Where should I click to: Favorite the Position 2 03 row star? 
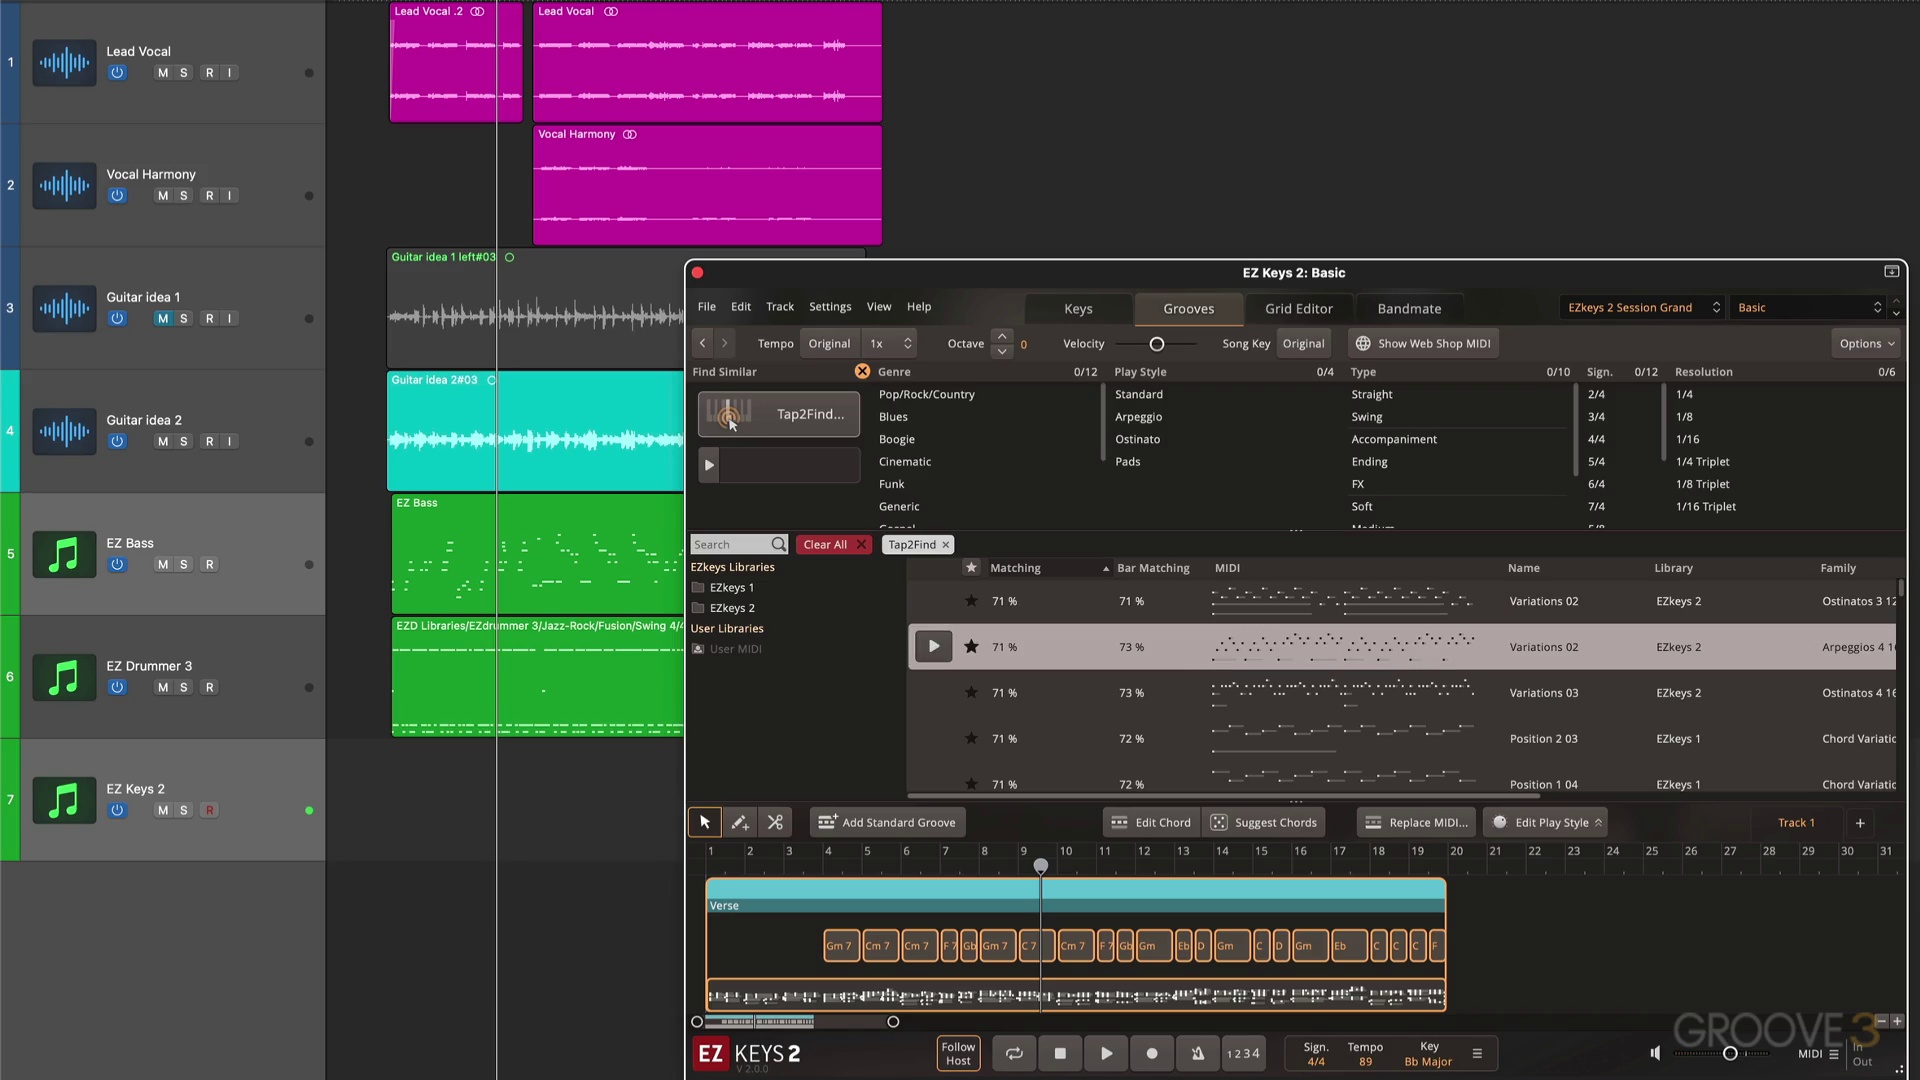tap(971, 738)
